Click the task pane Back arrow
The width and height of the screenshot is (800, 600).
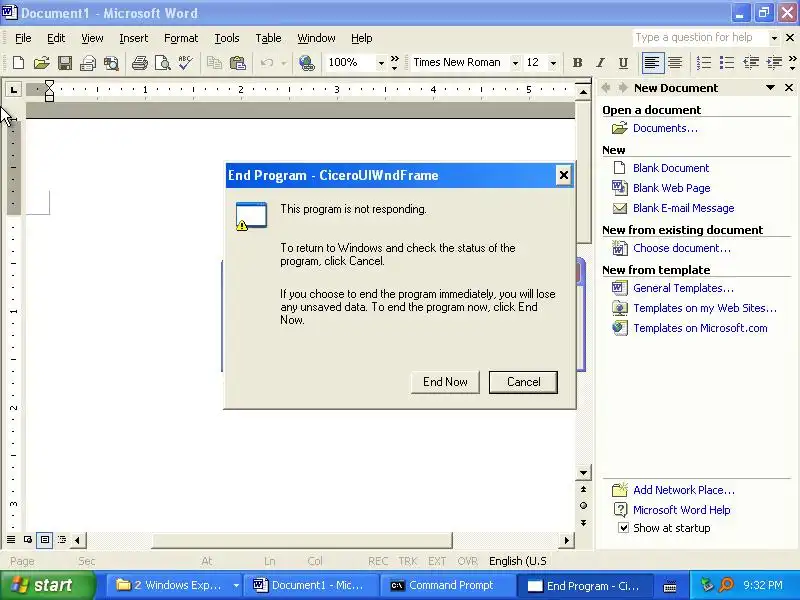(606, 88)
